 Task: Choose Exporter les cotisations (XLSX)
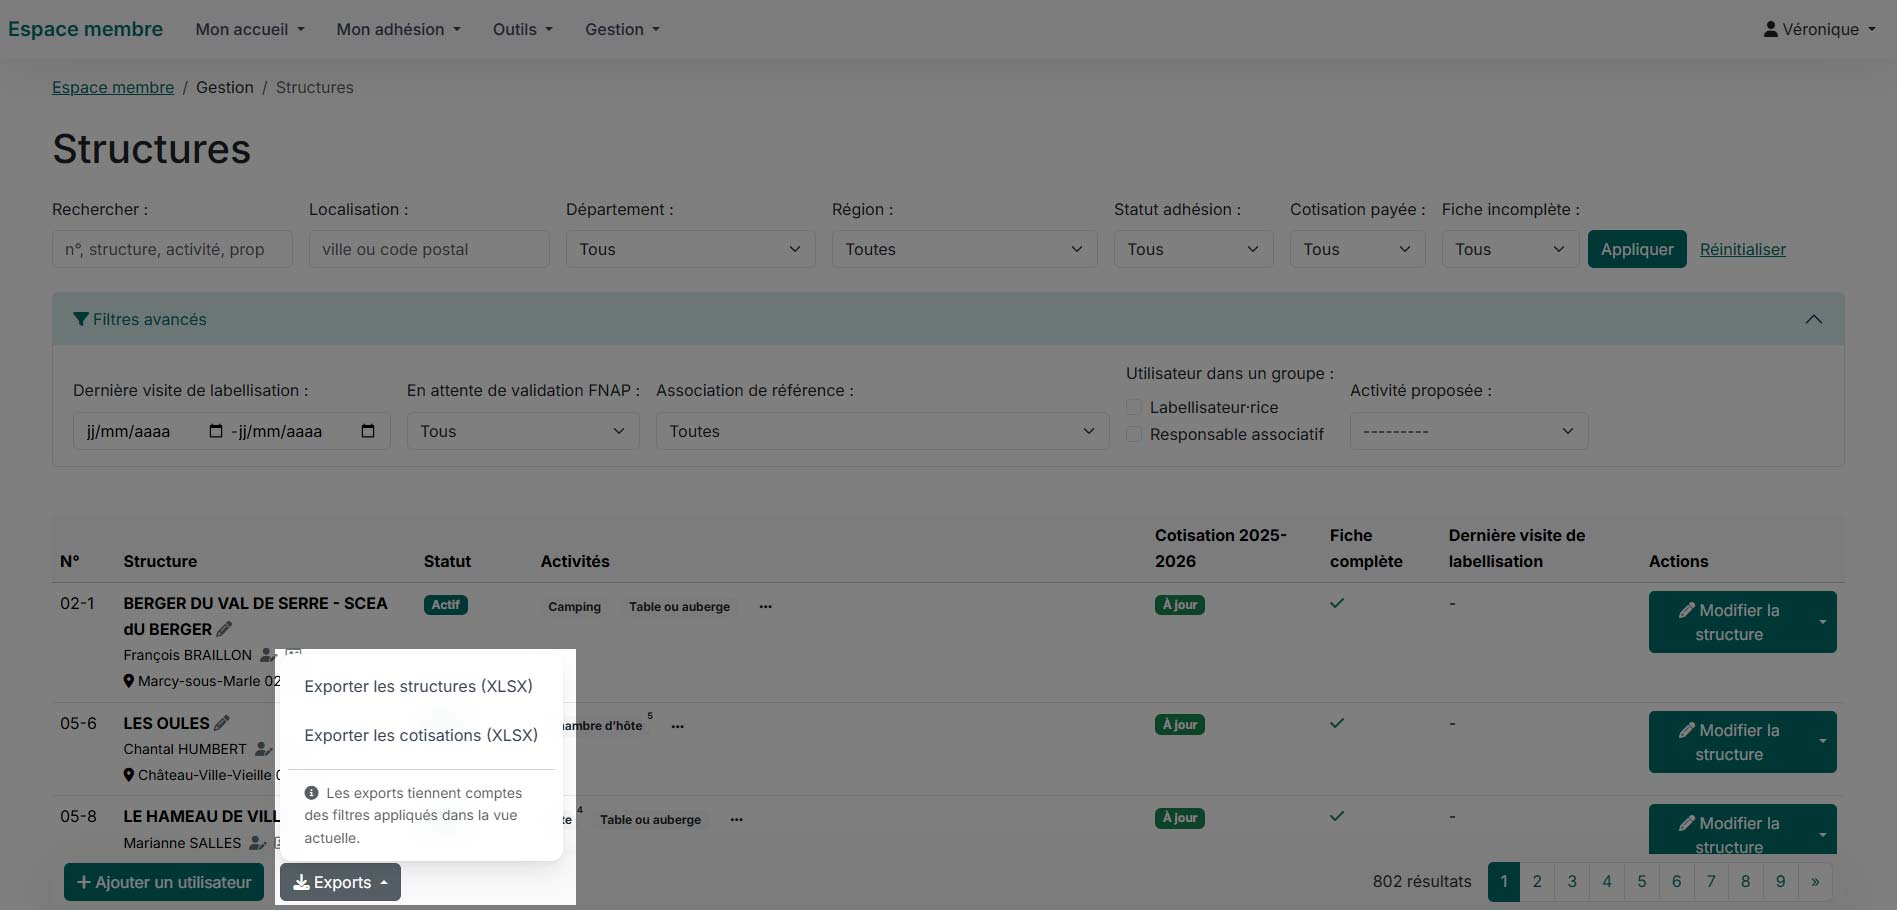point(421,735)
